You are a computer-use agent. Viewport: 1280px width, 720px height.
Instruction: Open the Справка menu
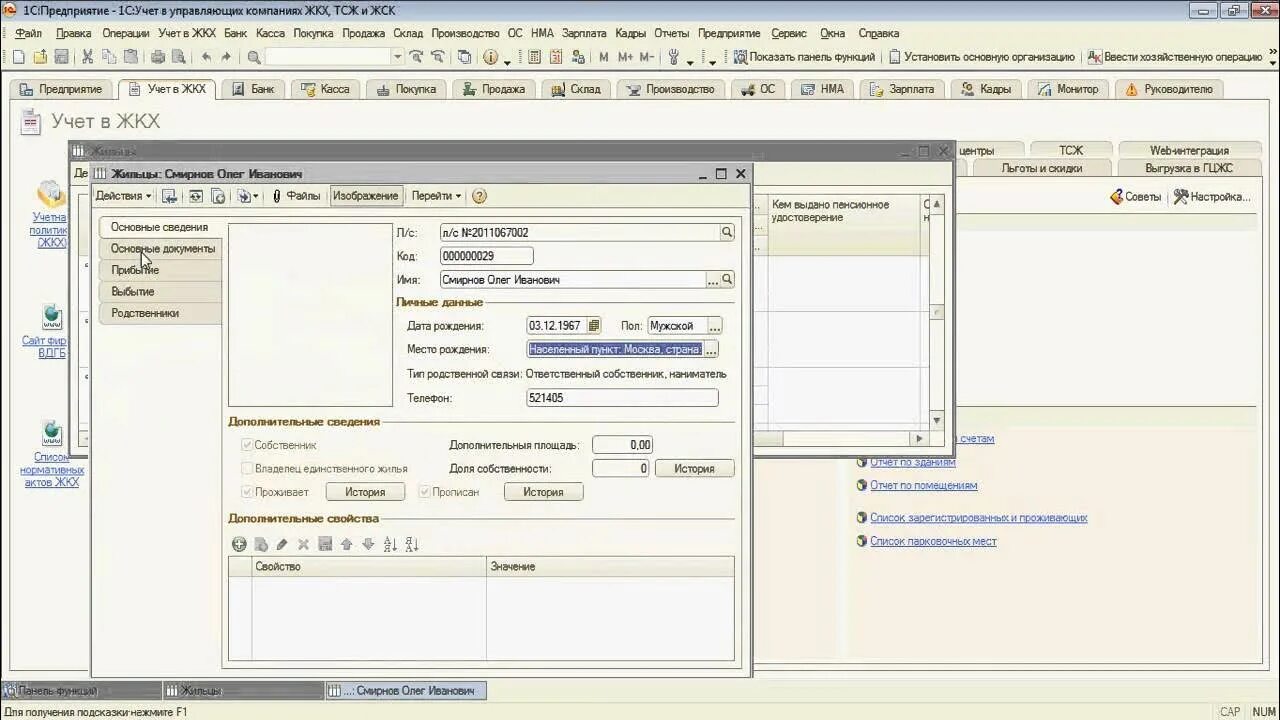[x=878, y=32]
